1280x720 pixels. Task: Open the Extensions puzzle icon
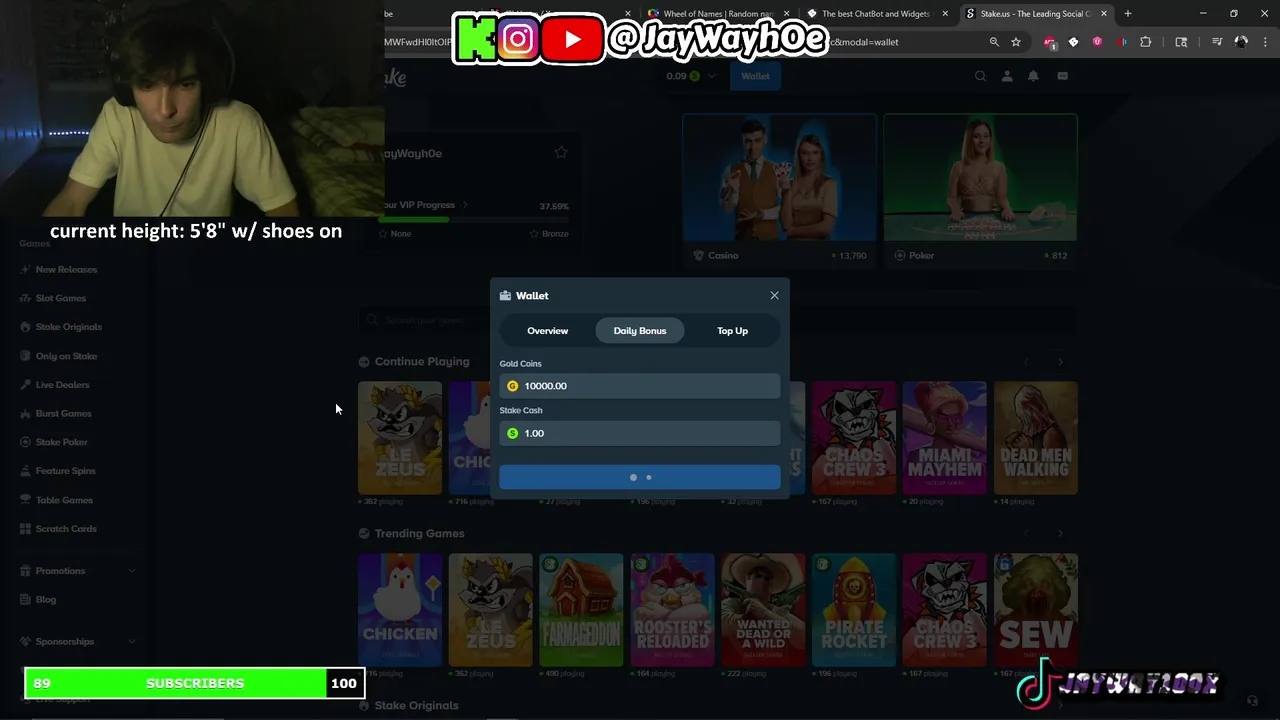(x=1146, y=42)
